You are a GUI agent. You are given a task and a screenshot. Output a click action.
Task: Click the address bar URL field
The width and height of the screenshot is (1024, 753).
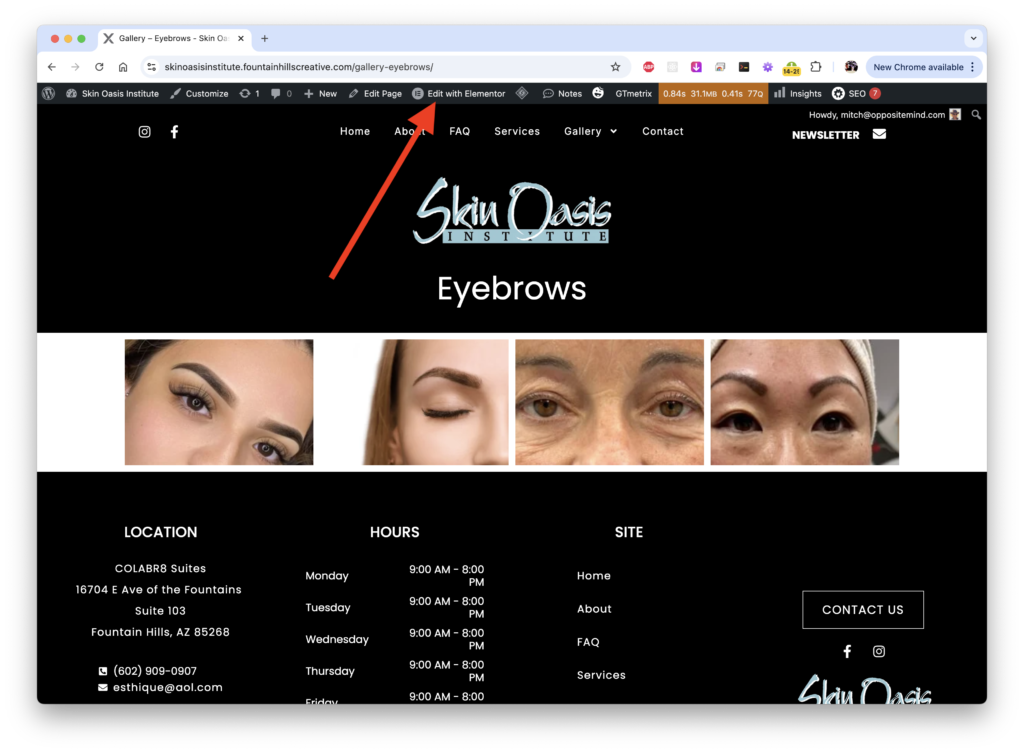[380, 67]
